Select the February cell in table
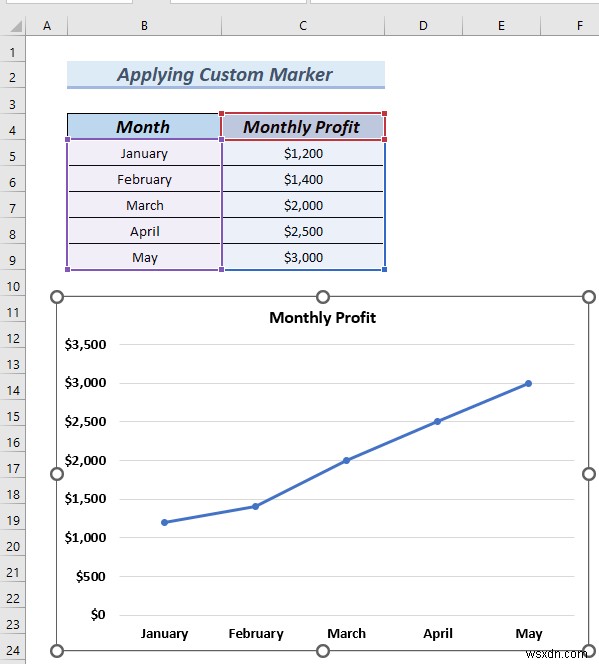This screenshot has height=664, width=599. click(x=144, y=179)
